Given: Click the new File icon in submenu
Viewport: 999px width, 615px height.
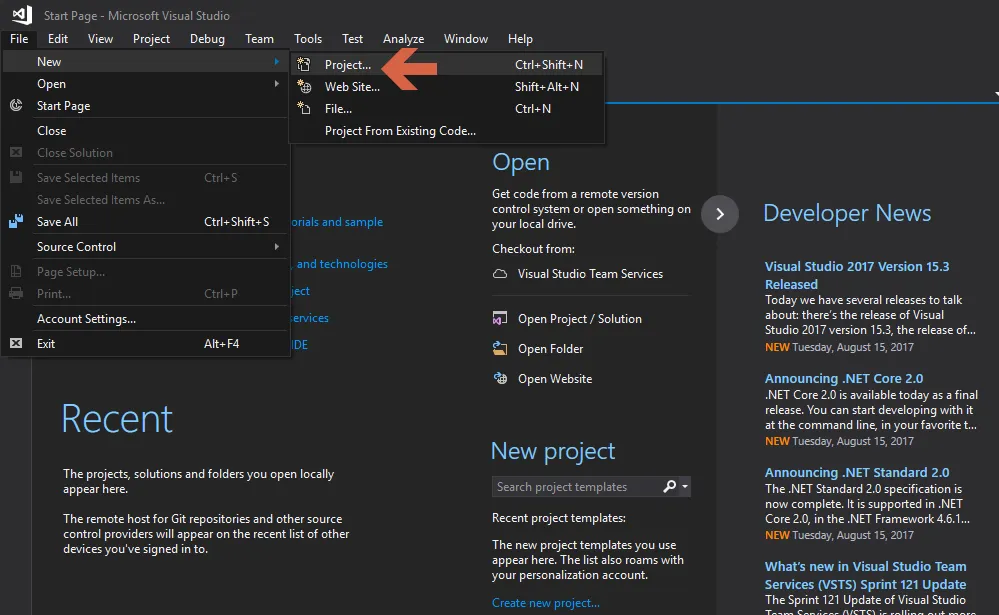Looking at the screenshot, I should [x=304, y=109].
